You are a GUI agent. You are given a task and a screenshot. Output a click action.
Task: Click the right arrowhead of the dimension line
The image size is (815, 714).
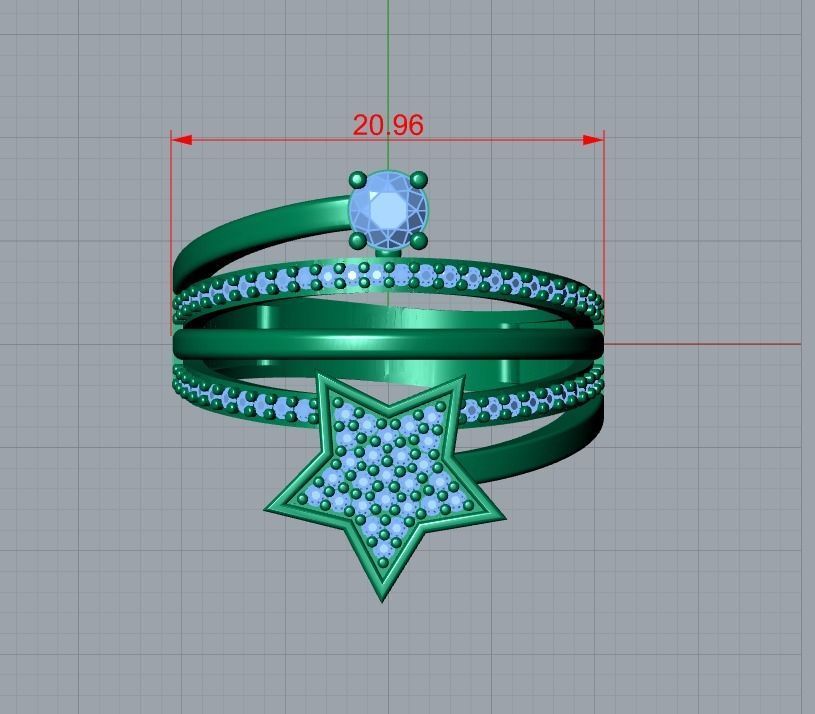point(593,140)
